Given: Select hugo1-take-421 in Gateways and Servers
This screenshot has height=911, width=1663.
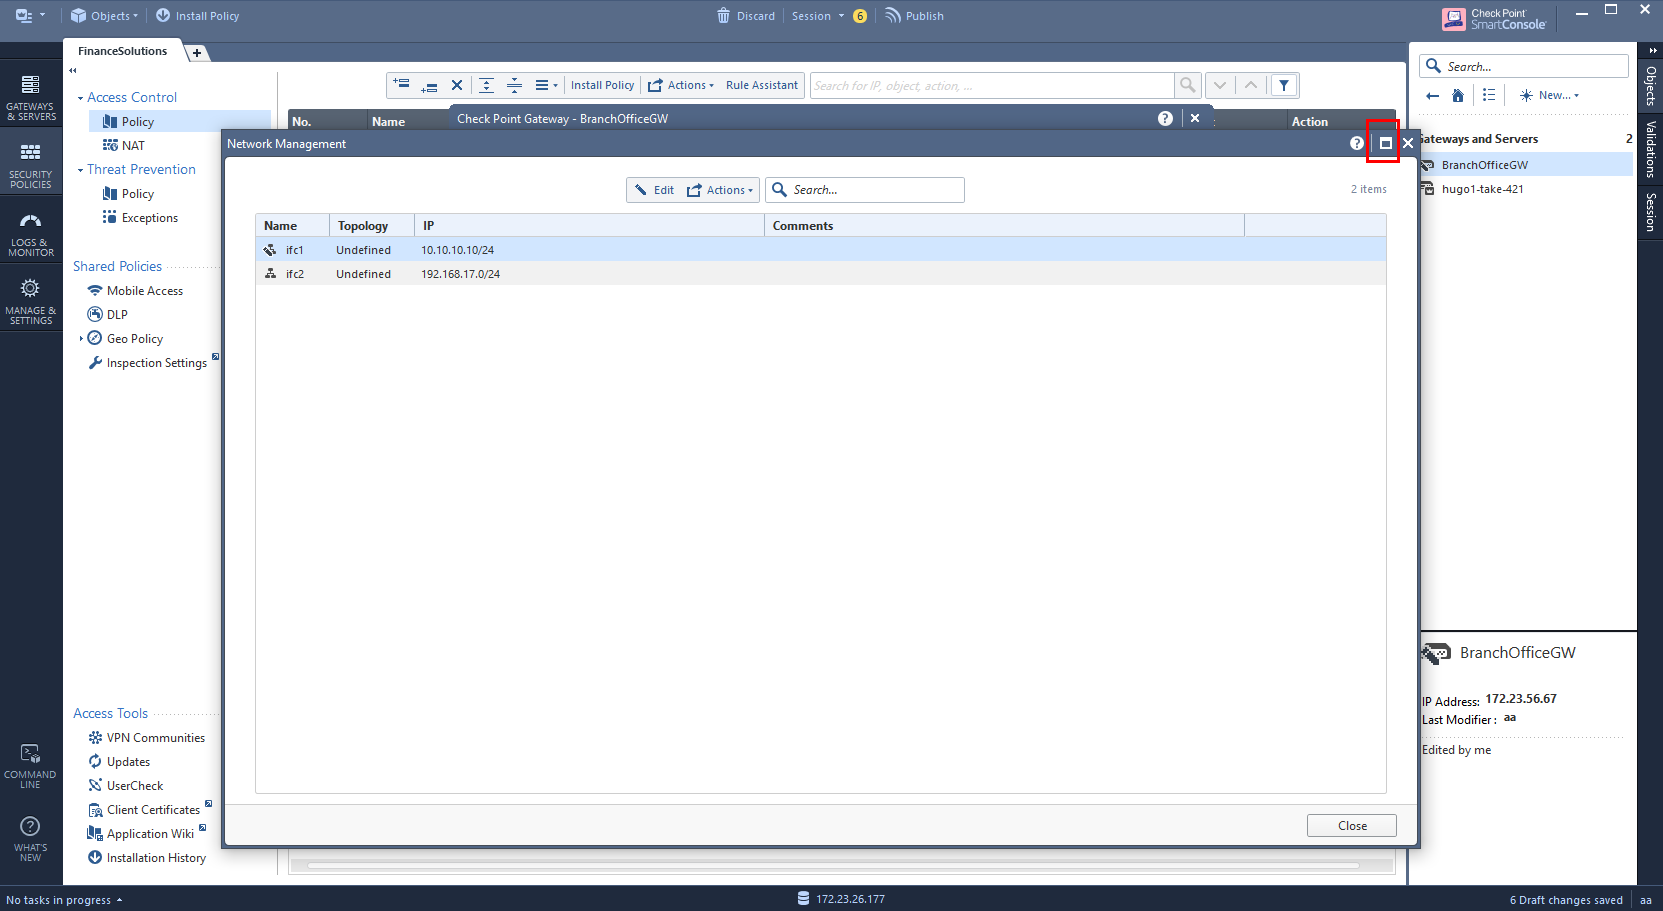Looking at the screenshot, I should [x=1482, y=189].
